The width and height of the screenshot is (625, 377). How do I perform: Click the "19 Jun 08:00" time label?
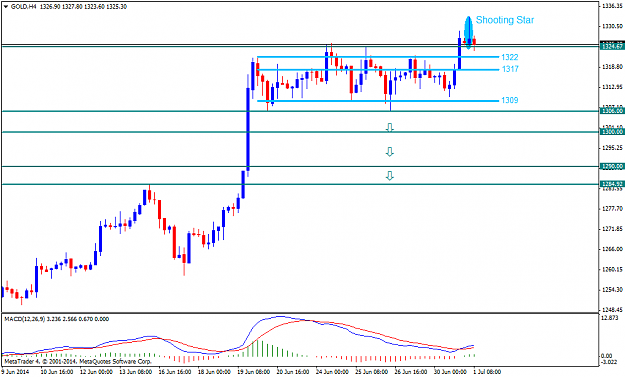coord(254,372)
